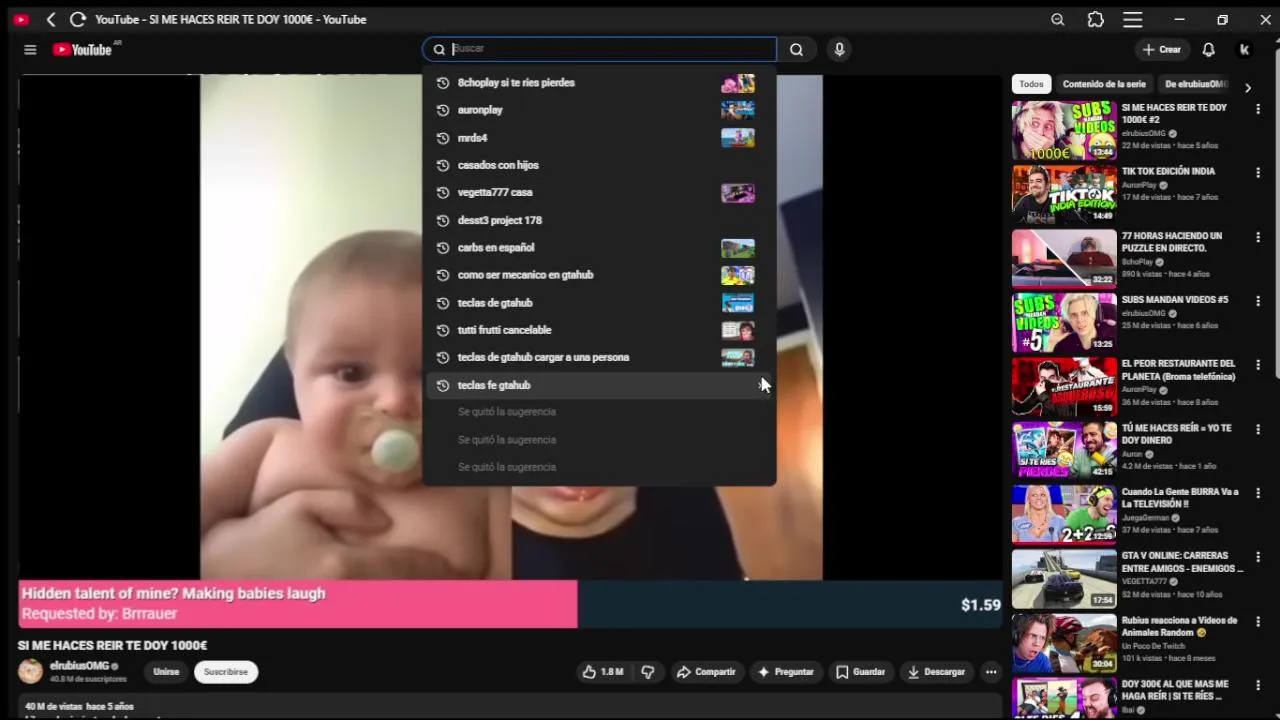Reload the page with the refresh icon
This screenshot has width=1280, height=720.
77,19
